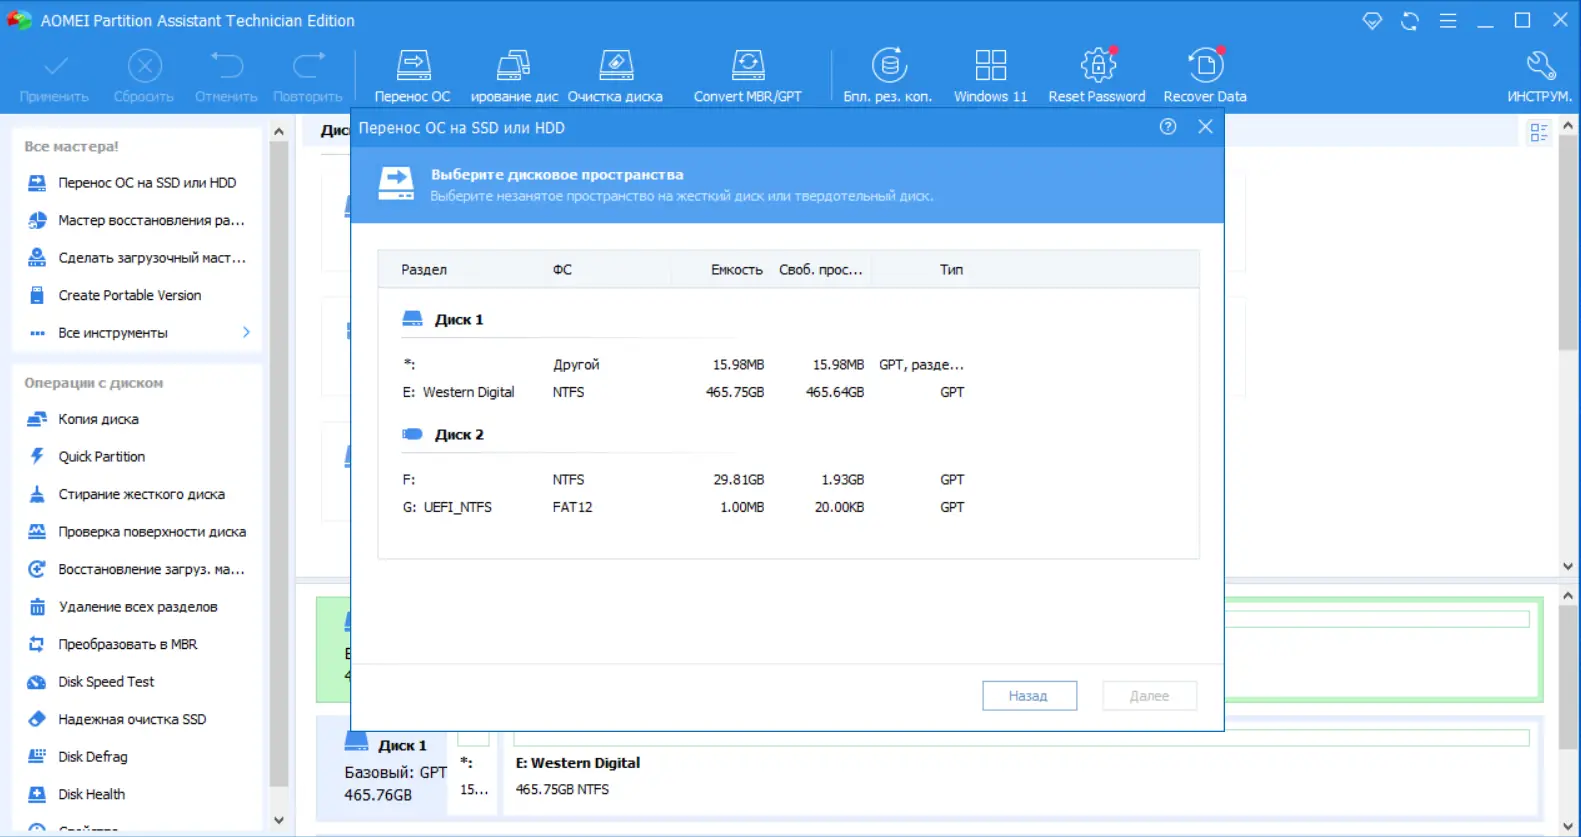Choose Удаление всех разделов
This screenshot has width=1581, height=837.
137,607
